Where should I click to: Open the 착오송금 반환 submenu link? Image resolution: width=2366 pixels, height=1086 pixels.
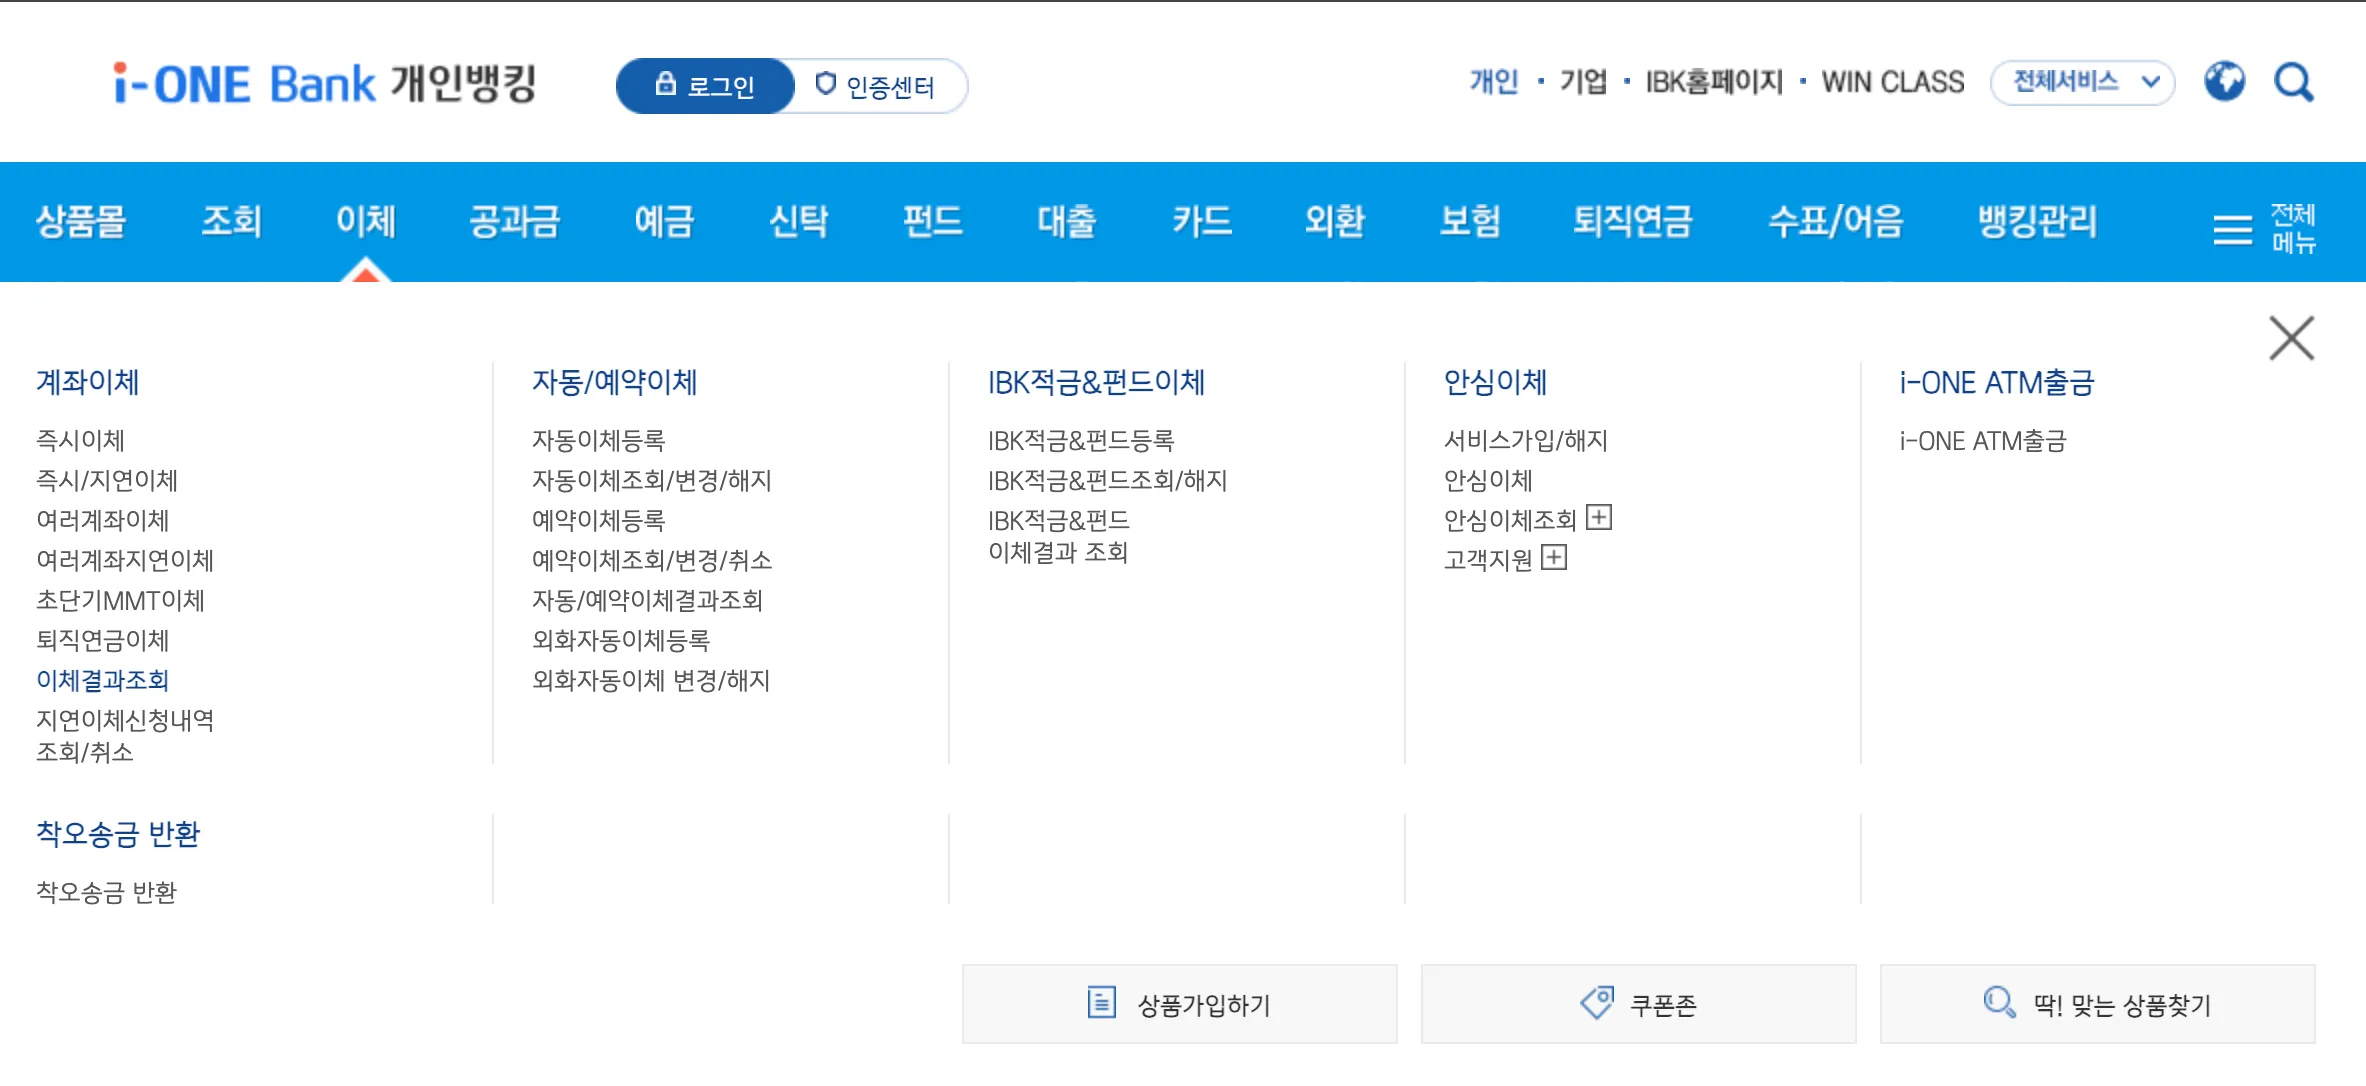pyautogui.click(x=106, y=892)
